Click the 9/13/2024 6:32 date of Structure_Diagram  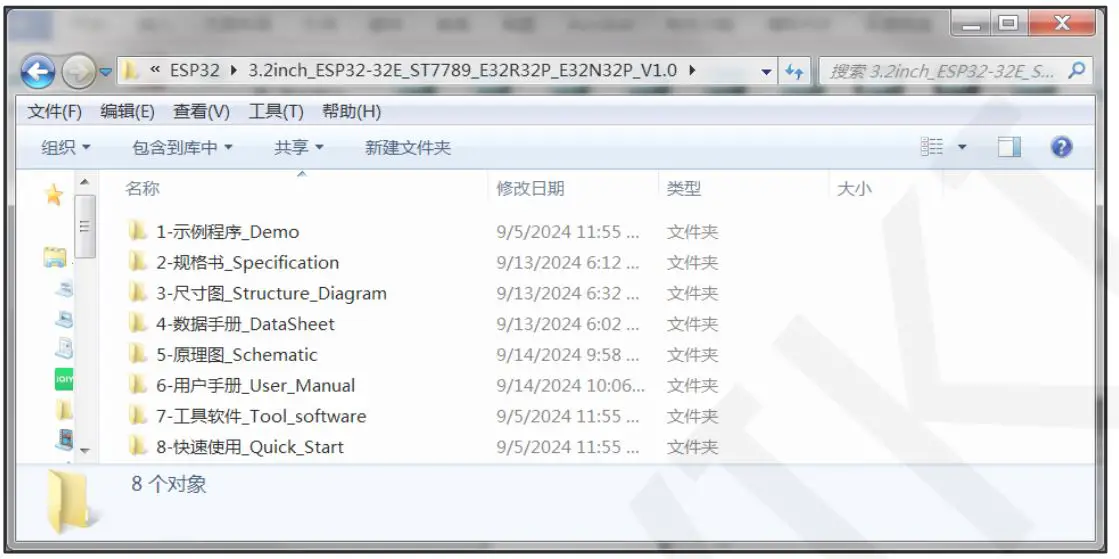coord(567,293)
